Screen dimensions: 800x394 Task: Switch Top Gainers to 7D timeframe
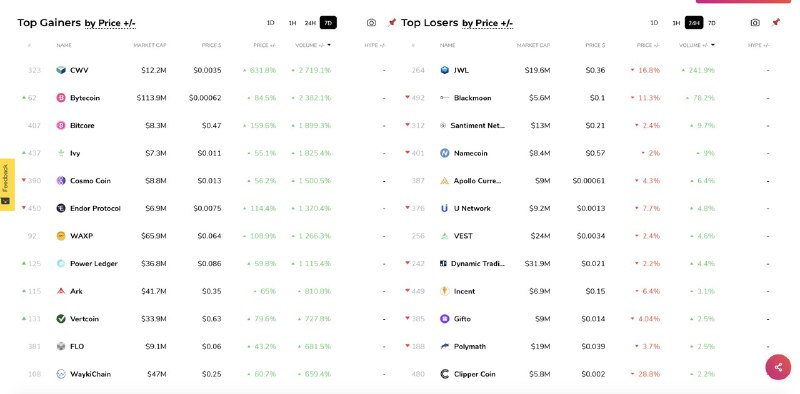(328, 23)
